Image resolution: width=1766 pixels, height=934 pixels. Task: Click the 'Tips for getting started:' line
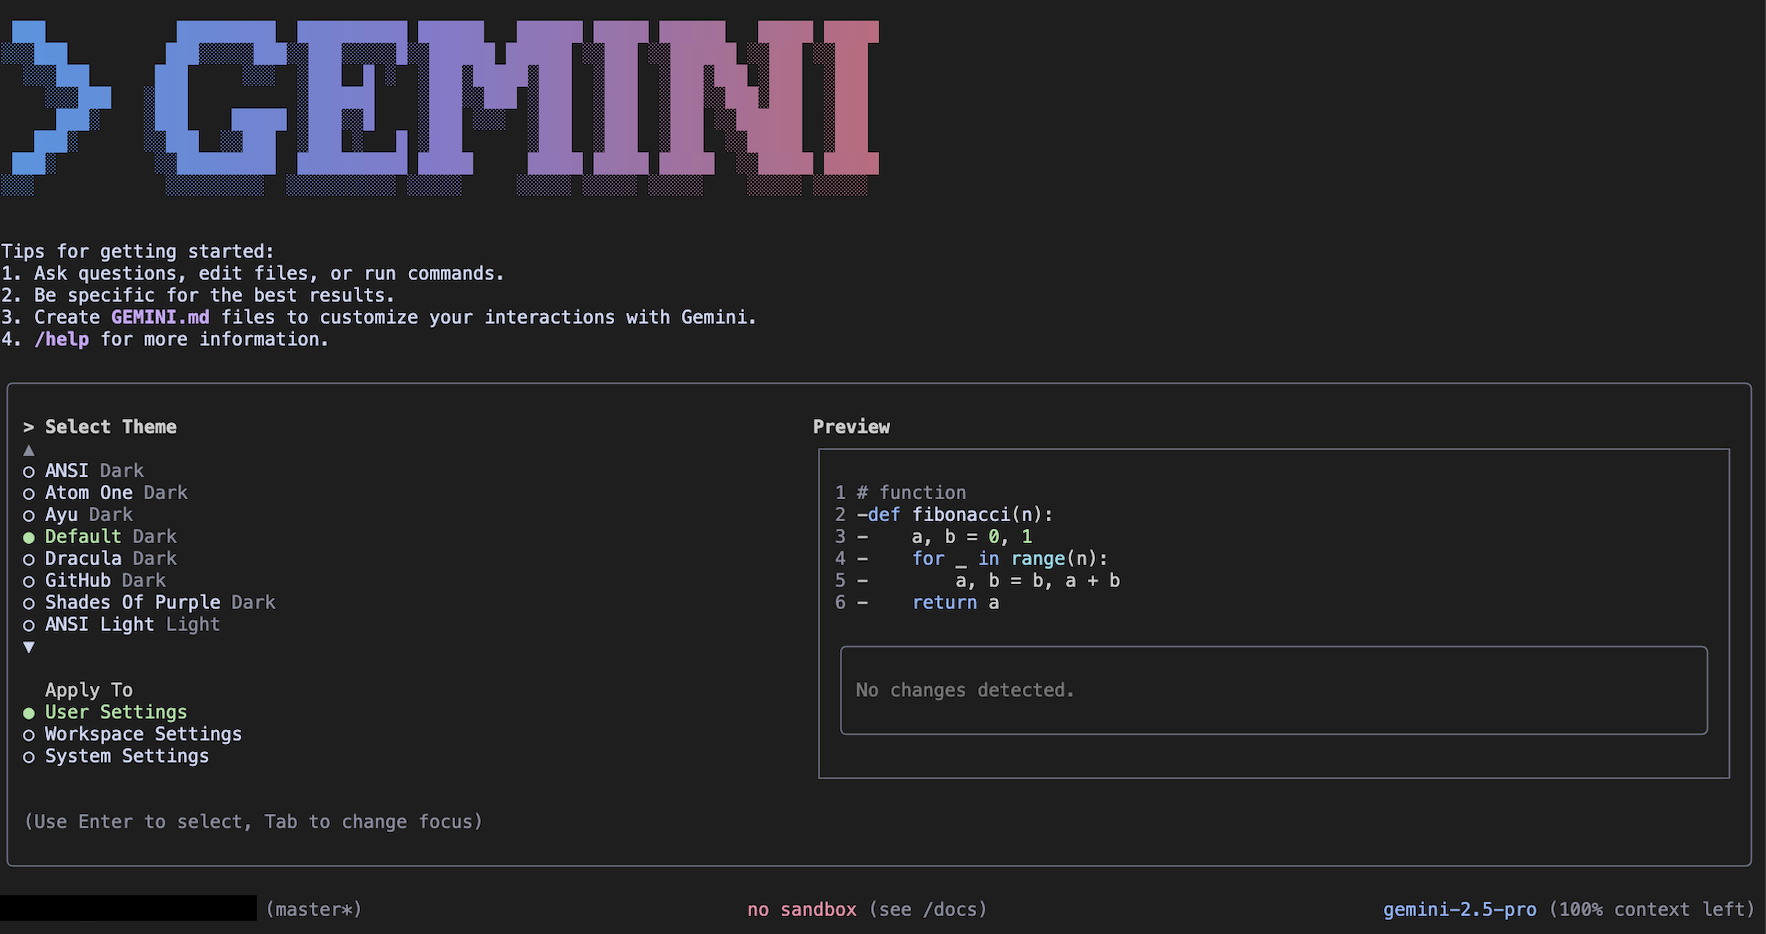pyautogui.click(x=137, y=251)
